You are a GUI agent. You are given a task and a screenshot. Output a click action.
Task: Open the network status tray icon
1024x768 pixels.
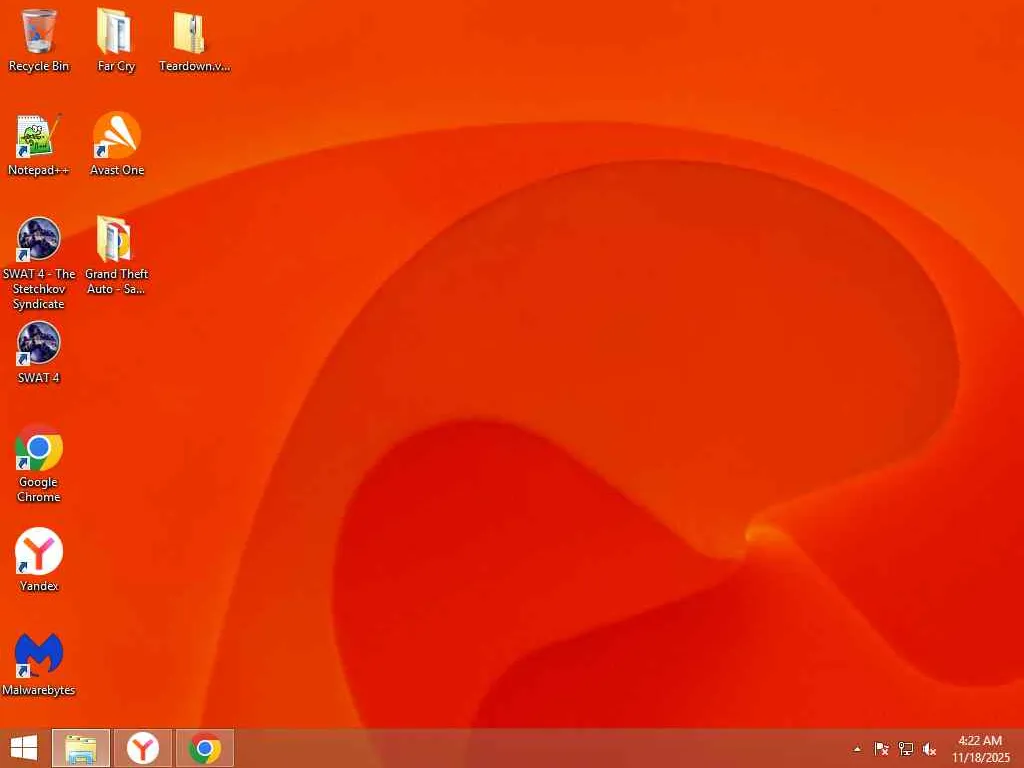906,749
